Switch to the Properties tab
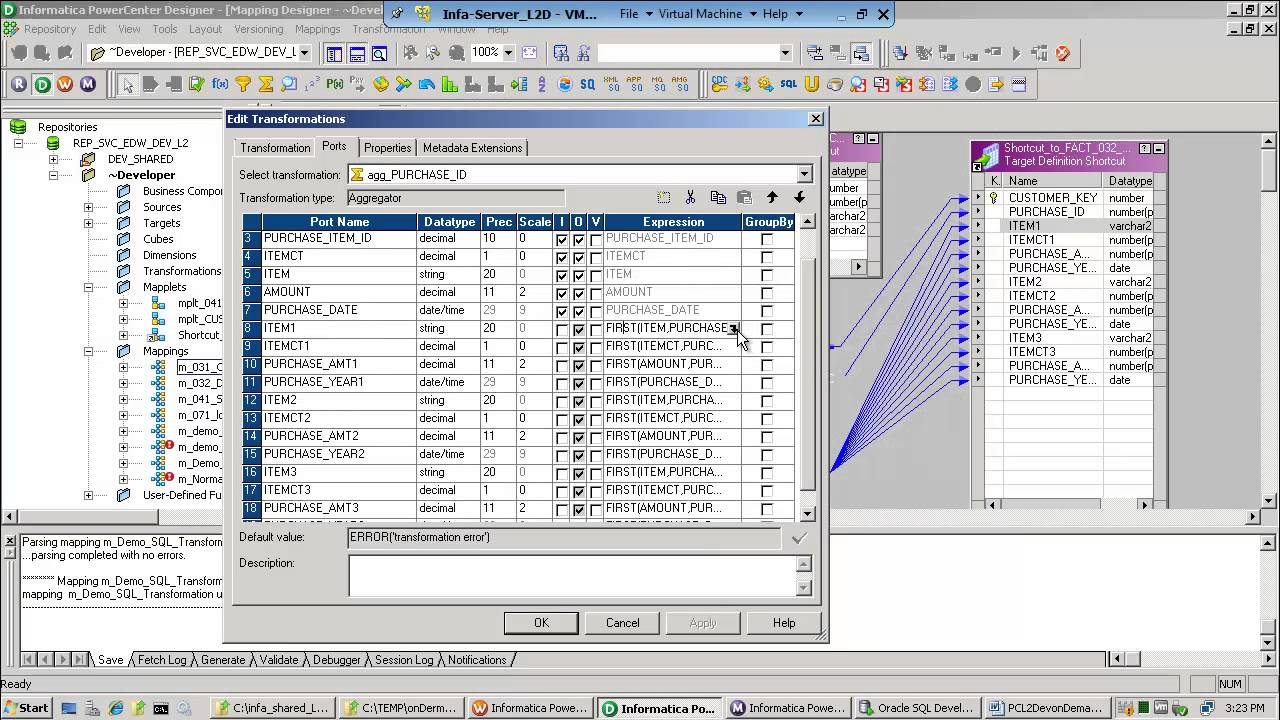Image resolution: width=1280 pixels, height=720 pixels. coord(387,148)
